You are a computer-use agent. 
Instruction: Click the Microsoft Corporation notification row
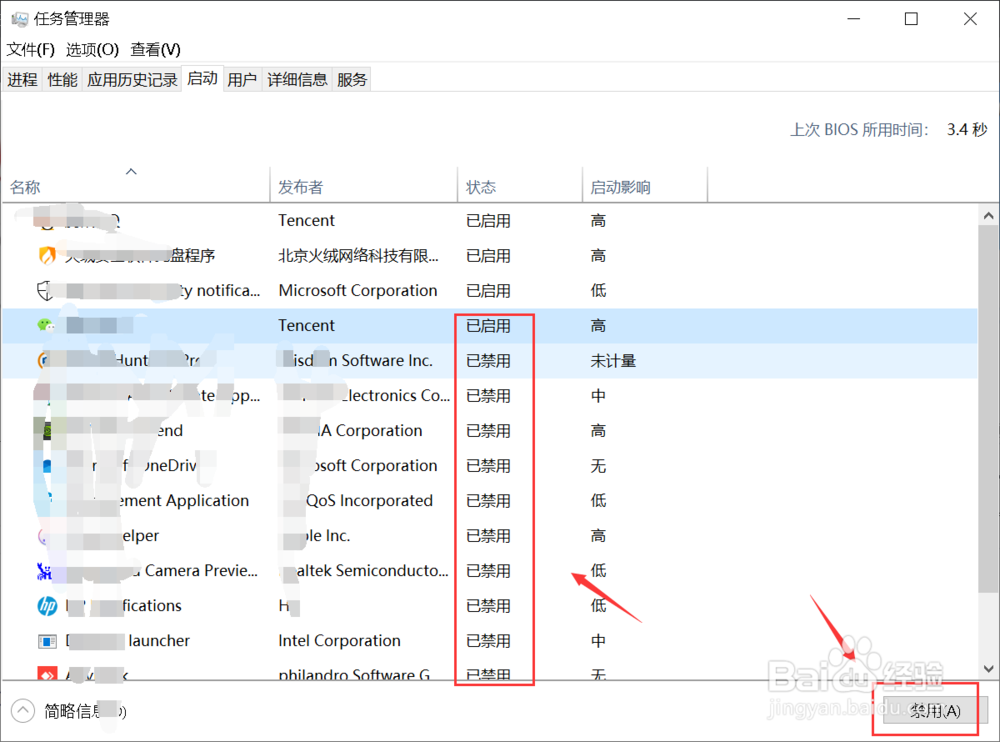(x=490, y=290)
